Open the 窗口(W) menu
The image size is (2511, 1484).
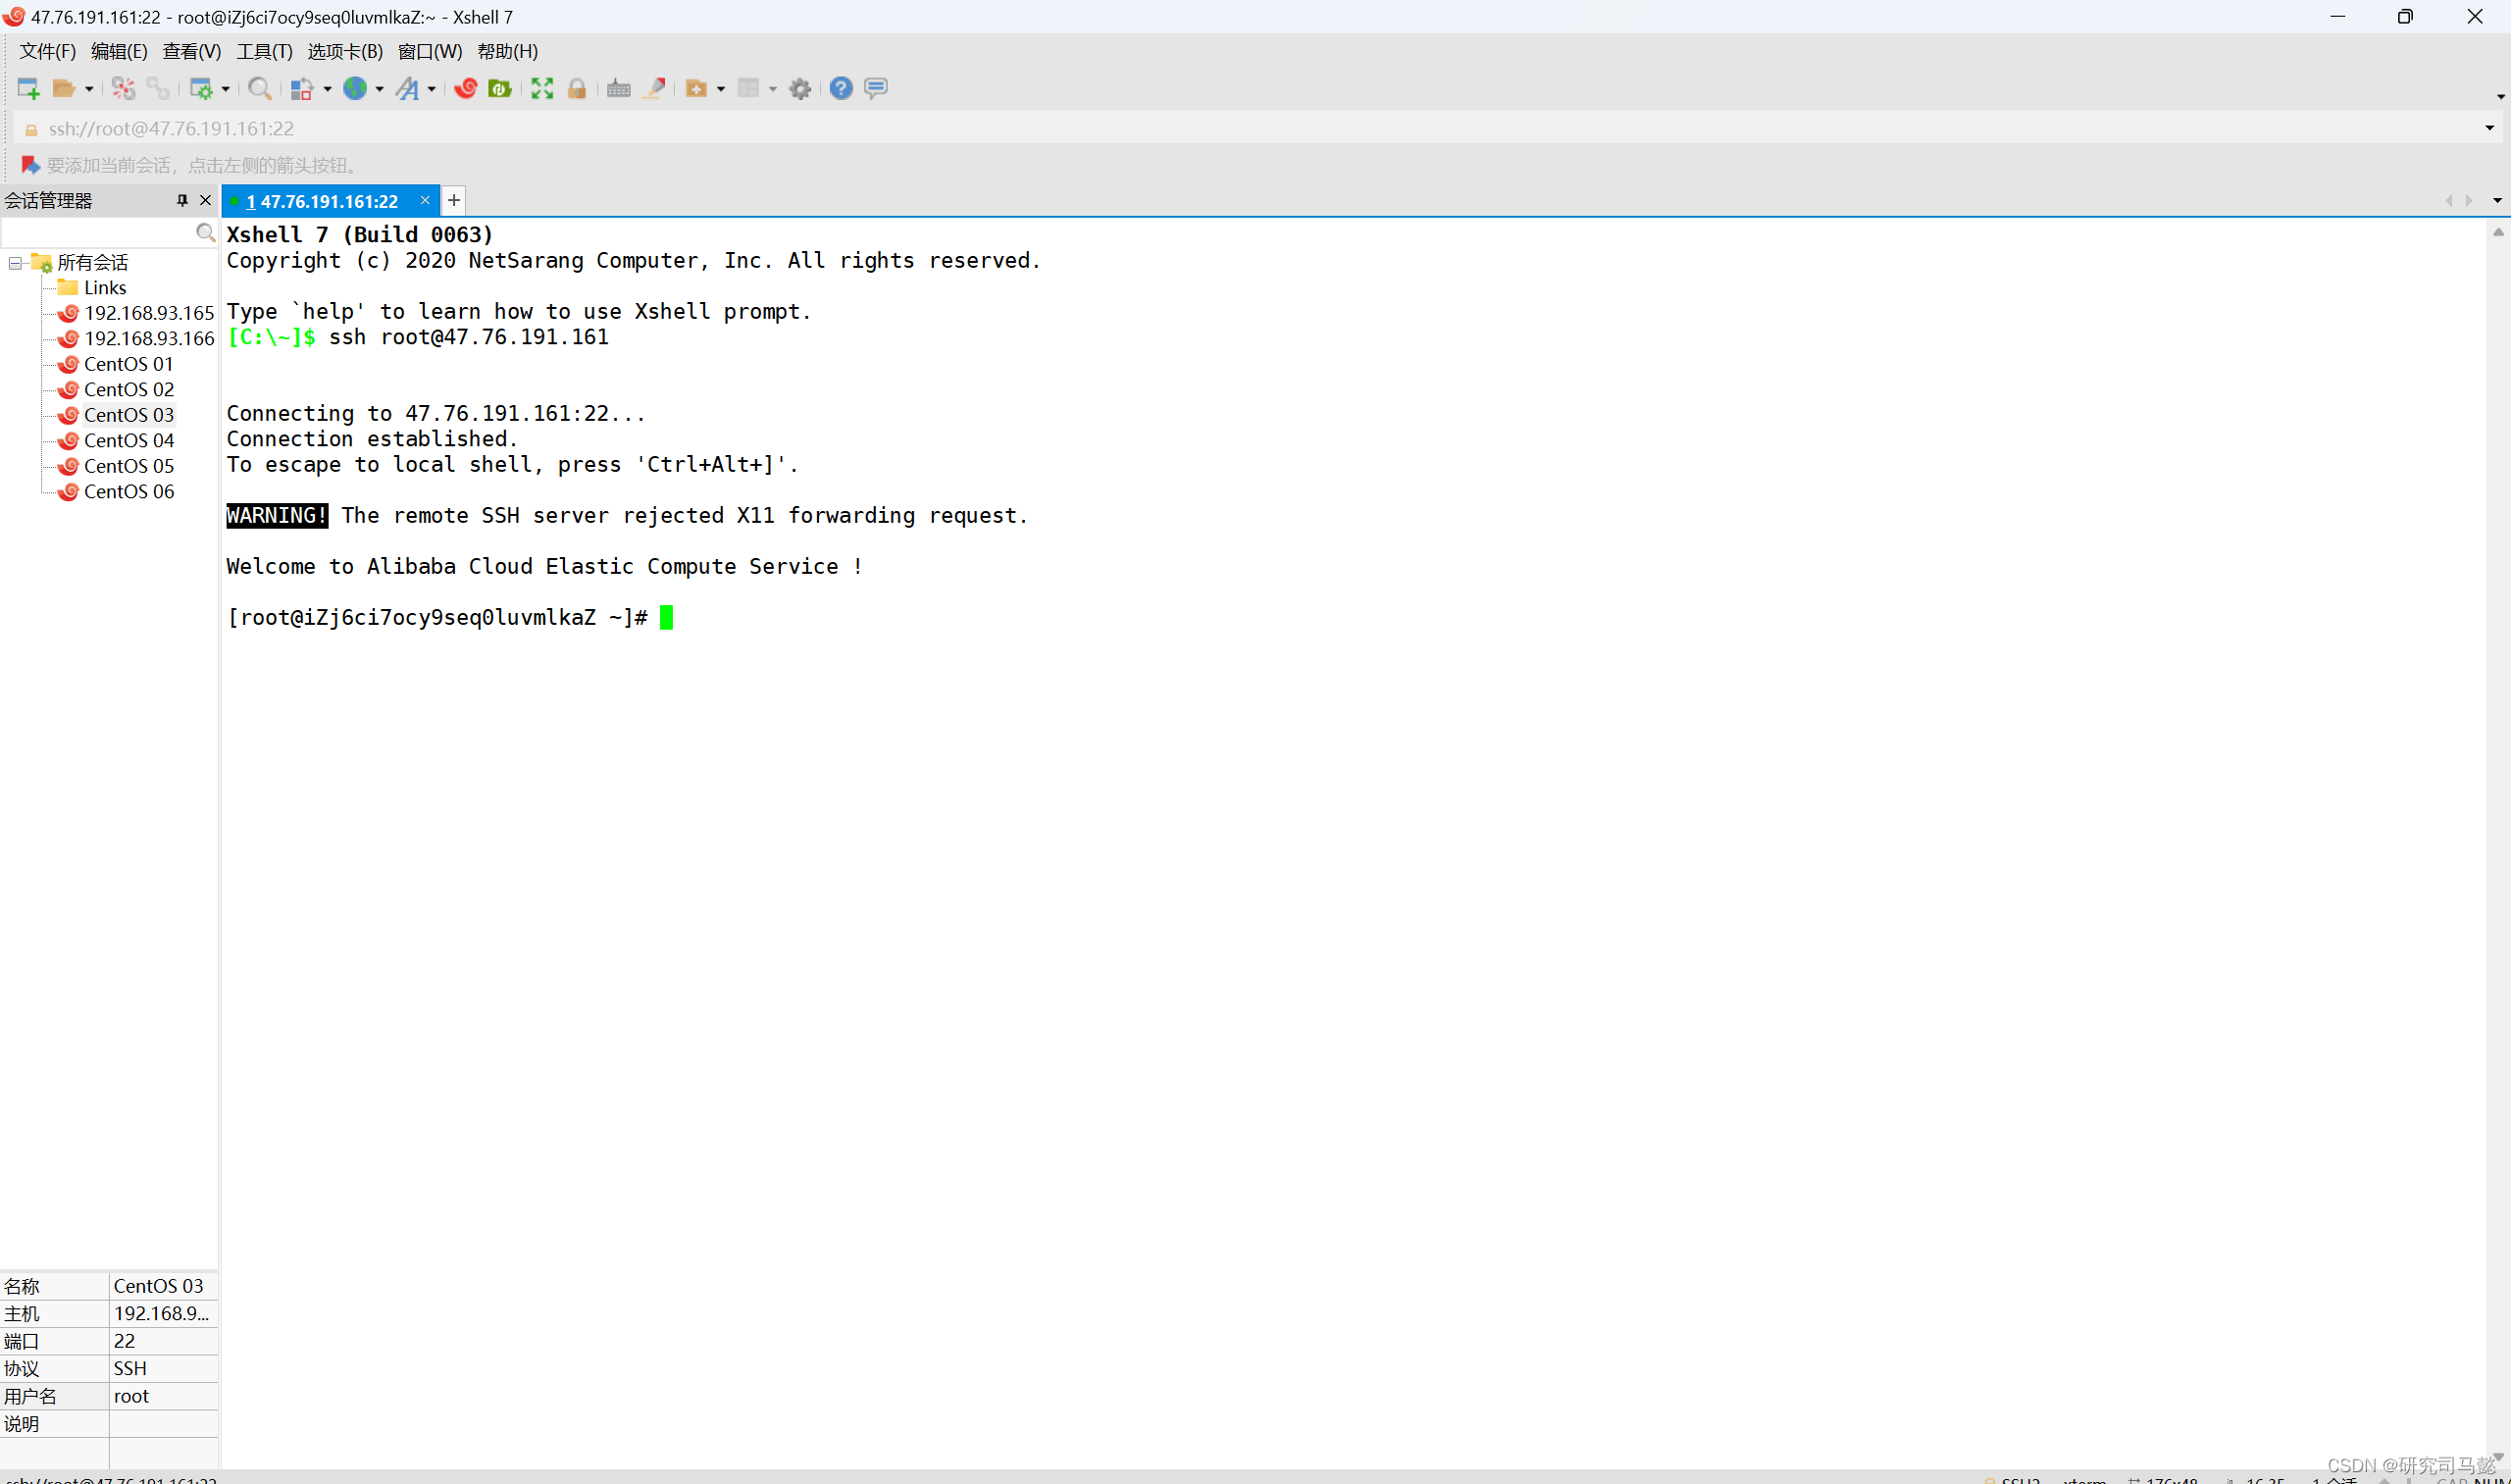(430, 51)
